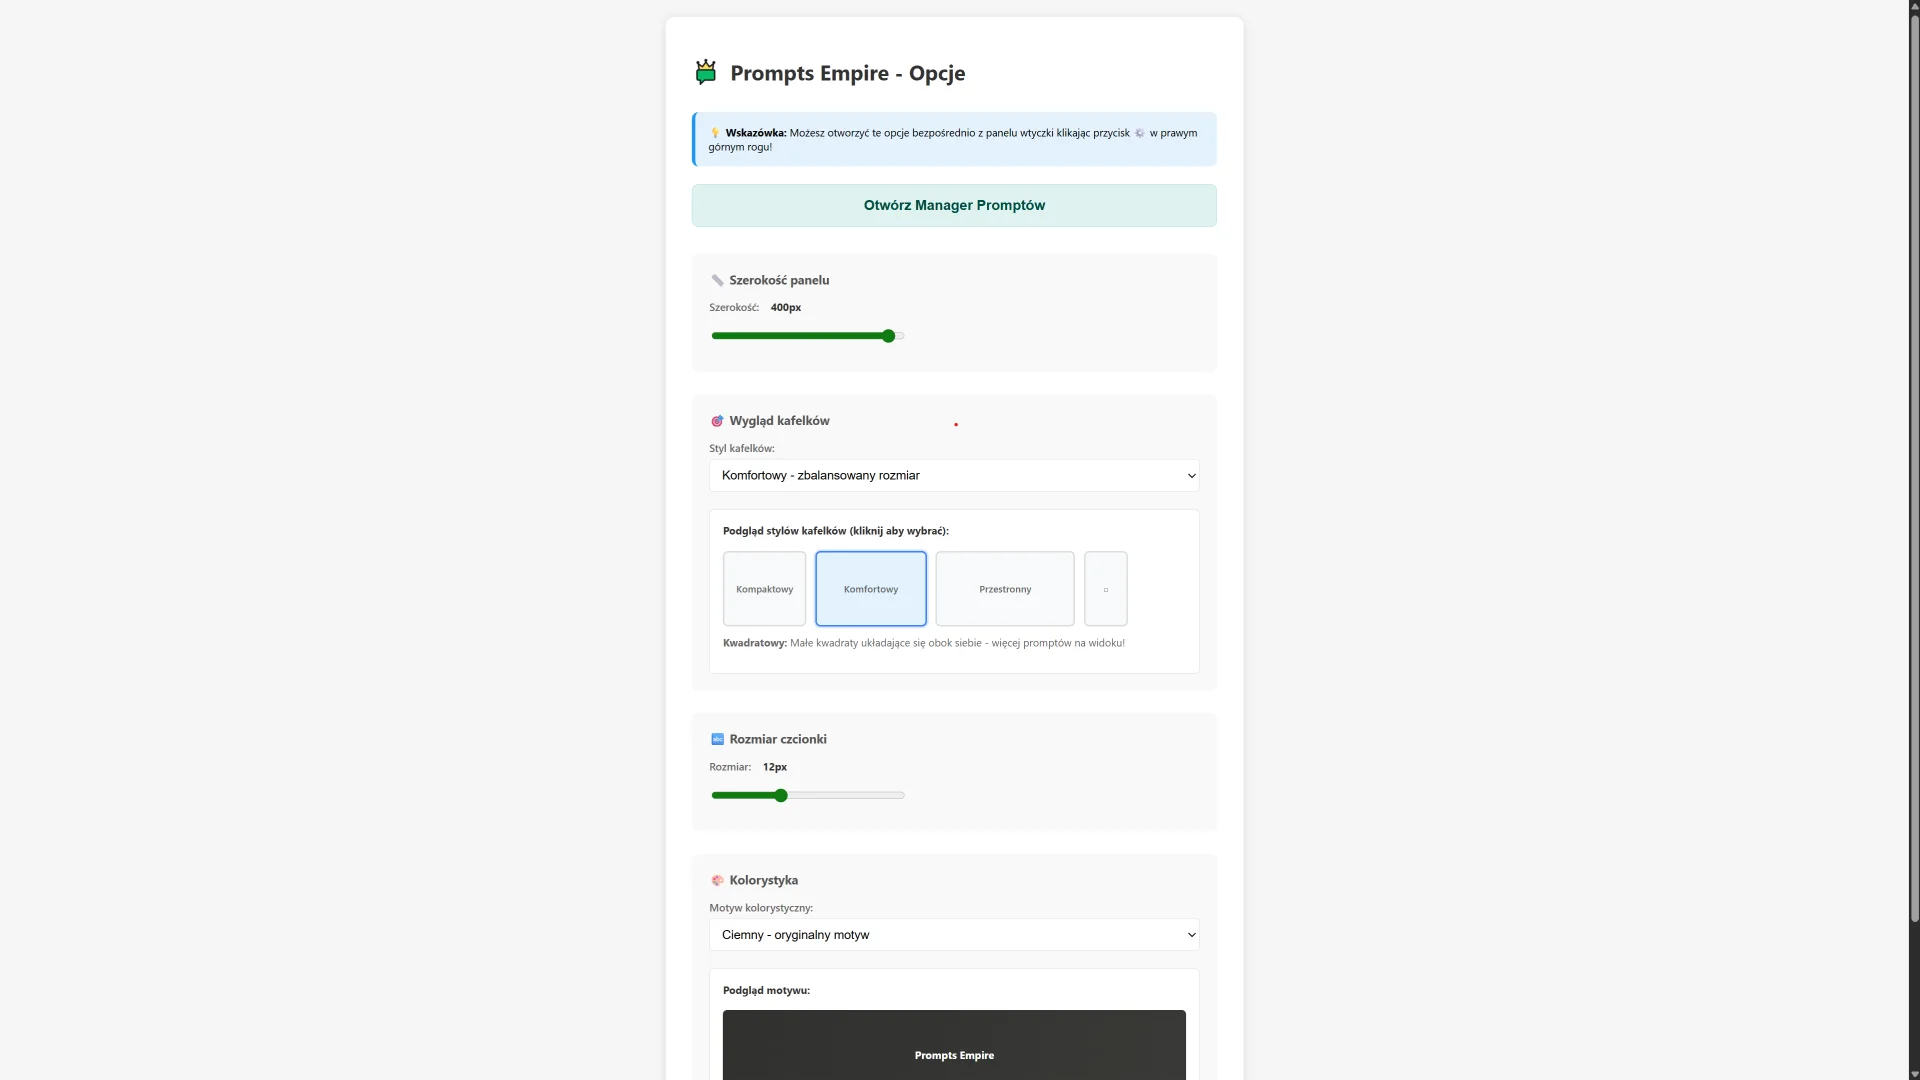Choose the Kompaktowy tile style
1920x1080 pixels.
tap(764, 589)
